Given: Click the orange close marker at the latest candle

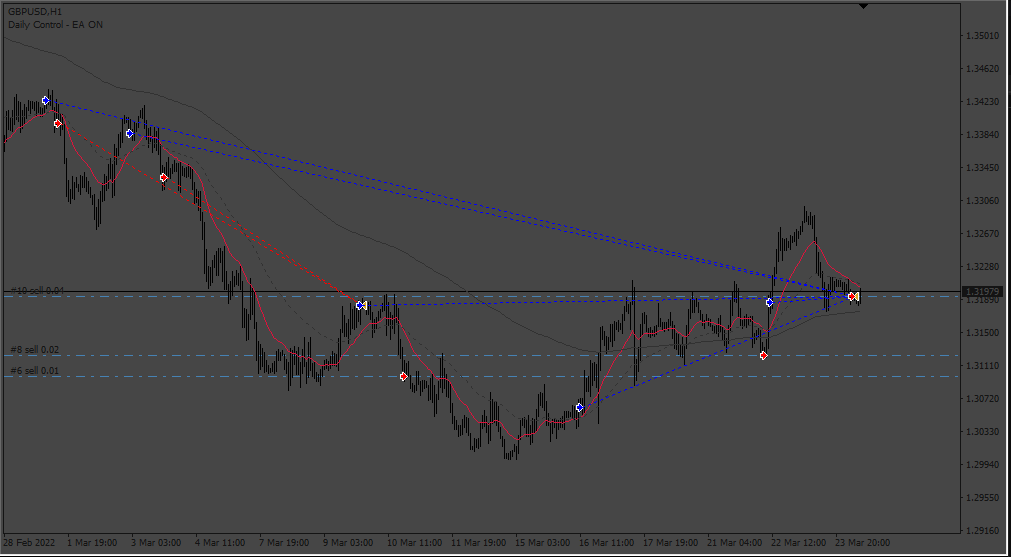Looking at the screenshot, I should 857,297.
